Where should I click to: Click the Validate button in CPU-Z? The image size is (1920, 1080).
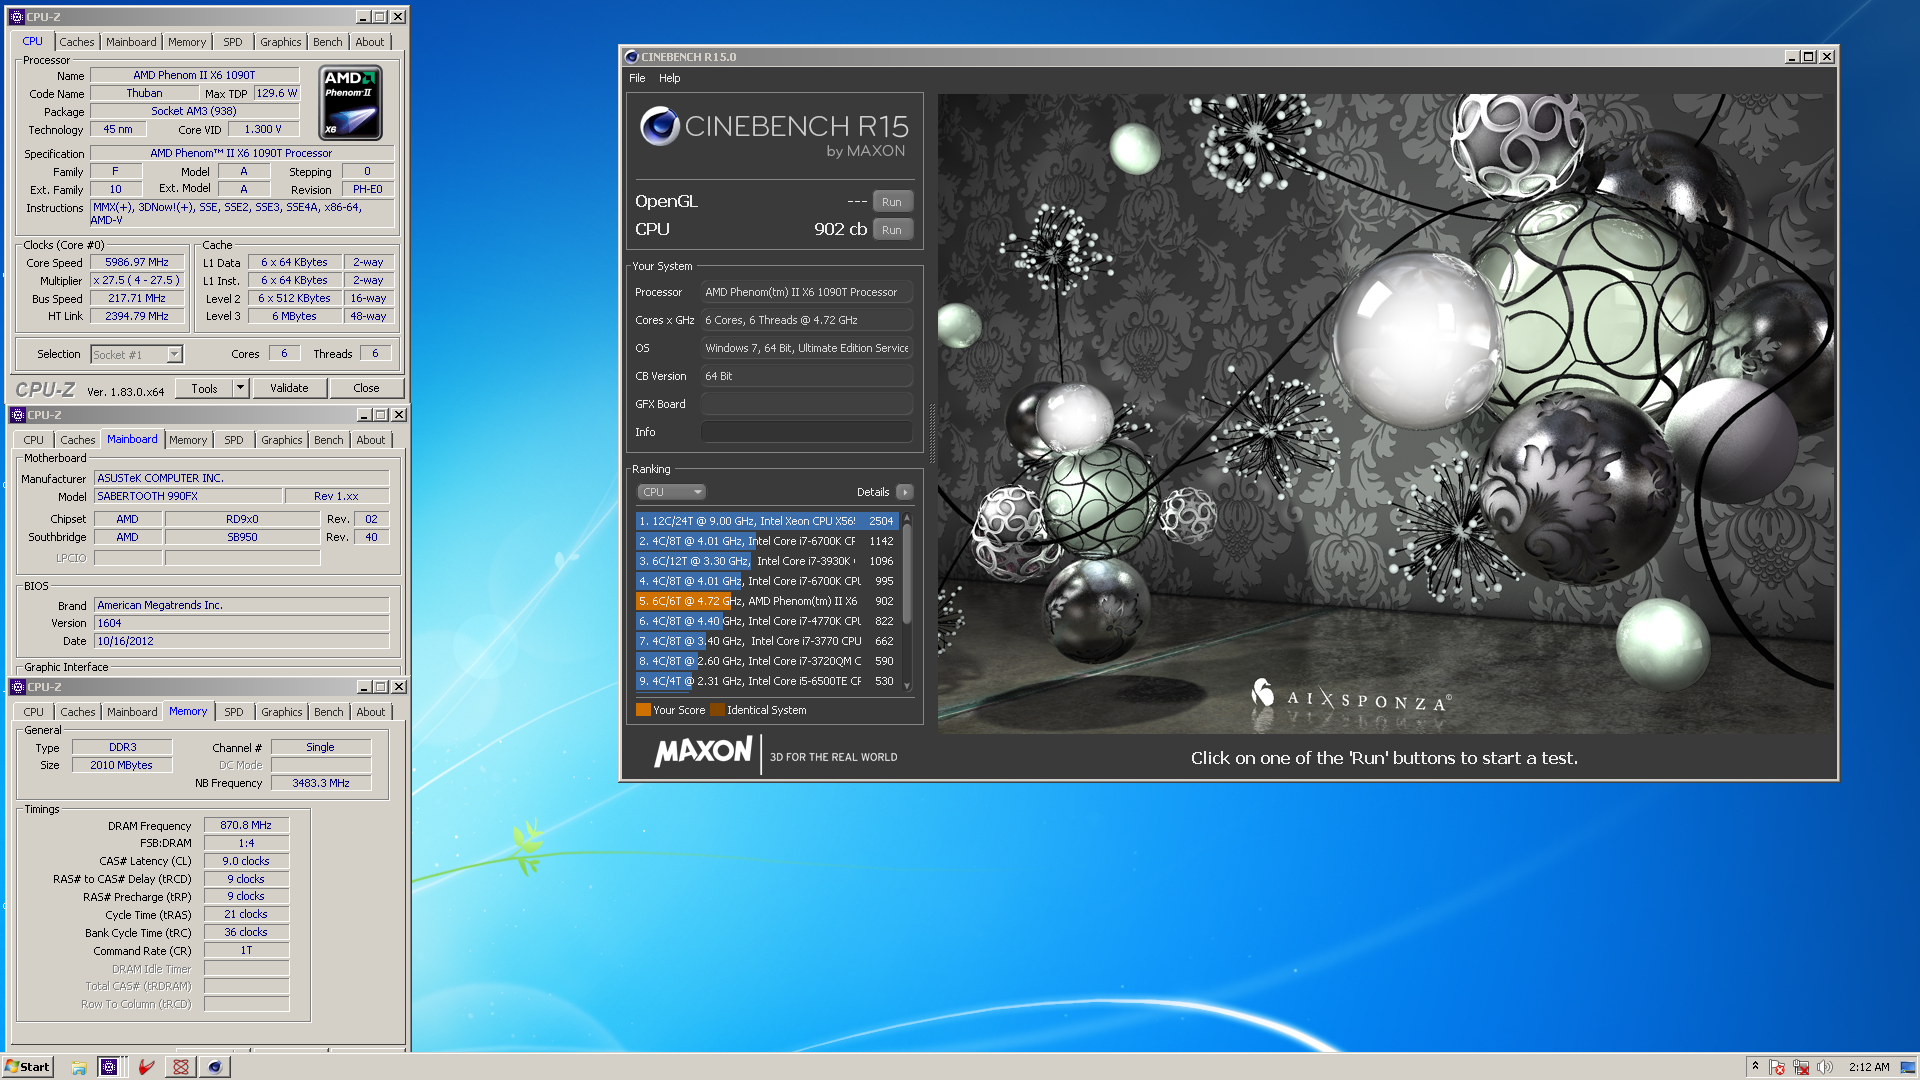tap(289, 388)
